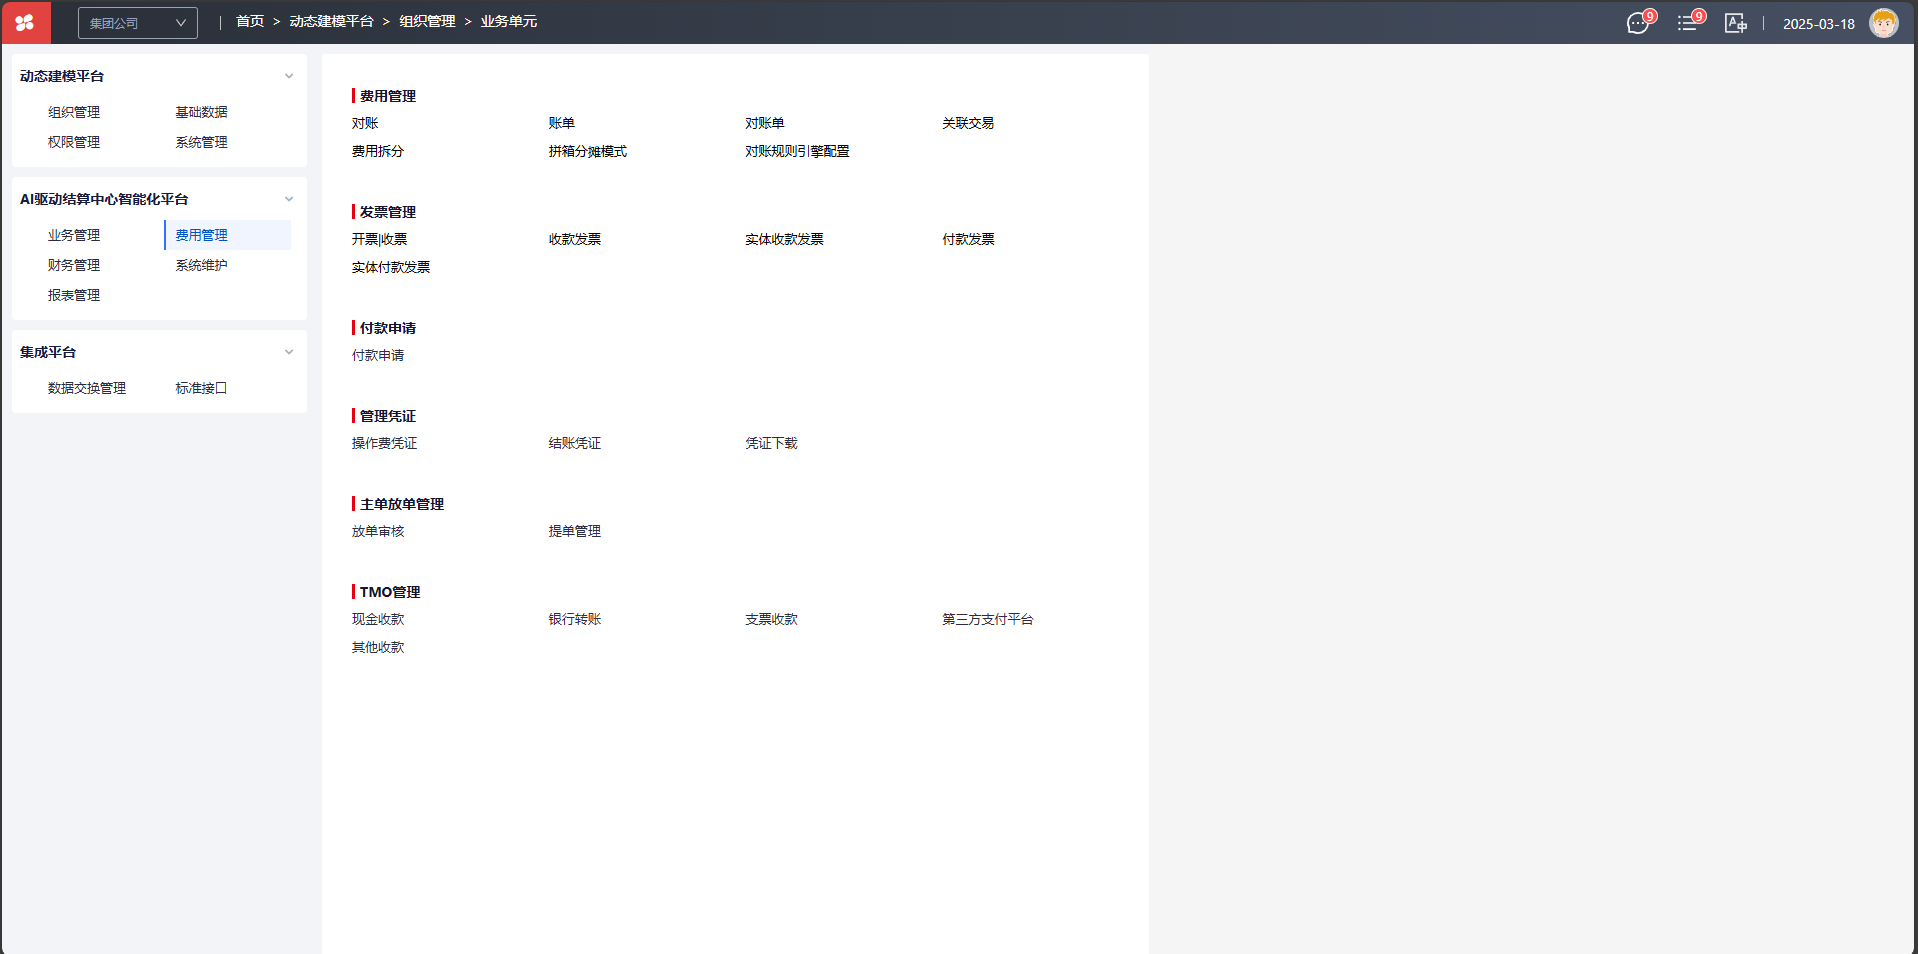Viewport: 1918px width, 954px height.
Task: Open the 对账规则引擎配置 link
Action: click(x=797, y=151)
